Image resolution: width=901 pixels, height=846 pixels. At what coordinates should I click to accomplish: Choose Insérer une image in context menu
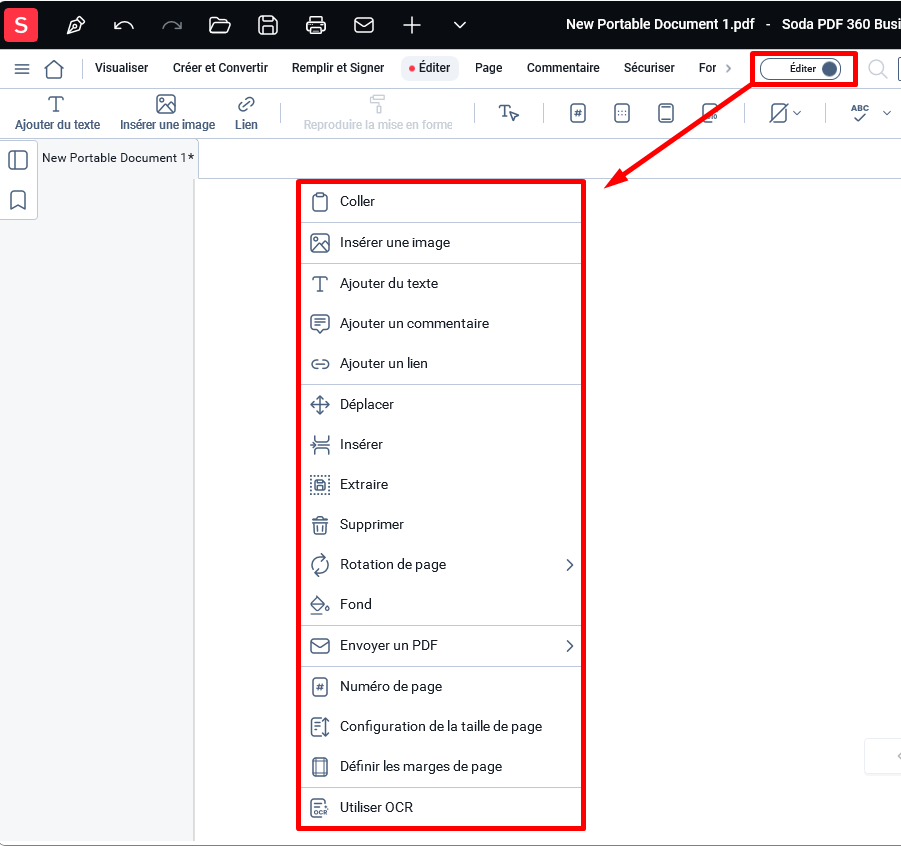click(x=441, y=243)
